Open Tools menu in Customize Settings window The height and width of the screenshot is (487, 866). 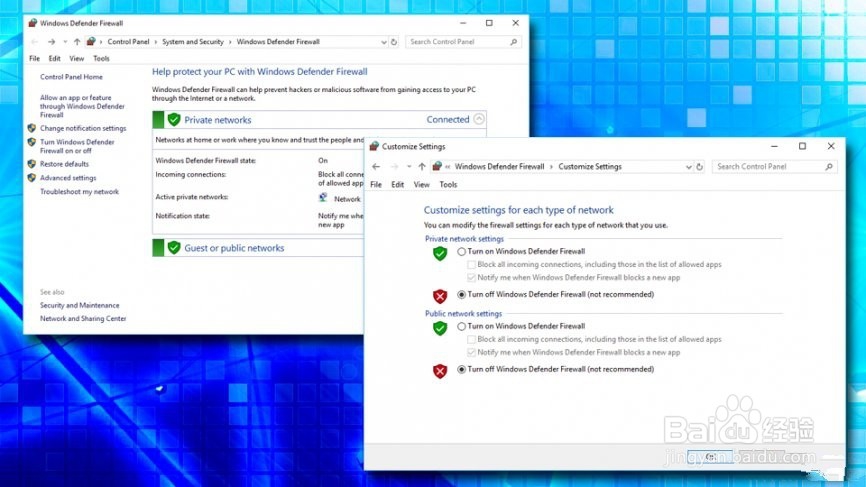[448, 184]
